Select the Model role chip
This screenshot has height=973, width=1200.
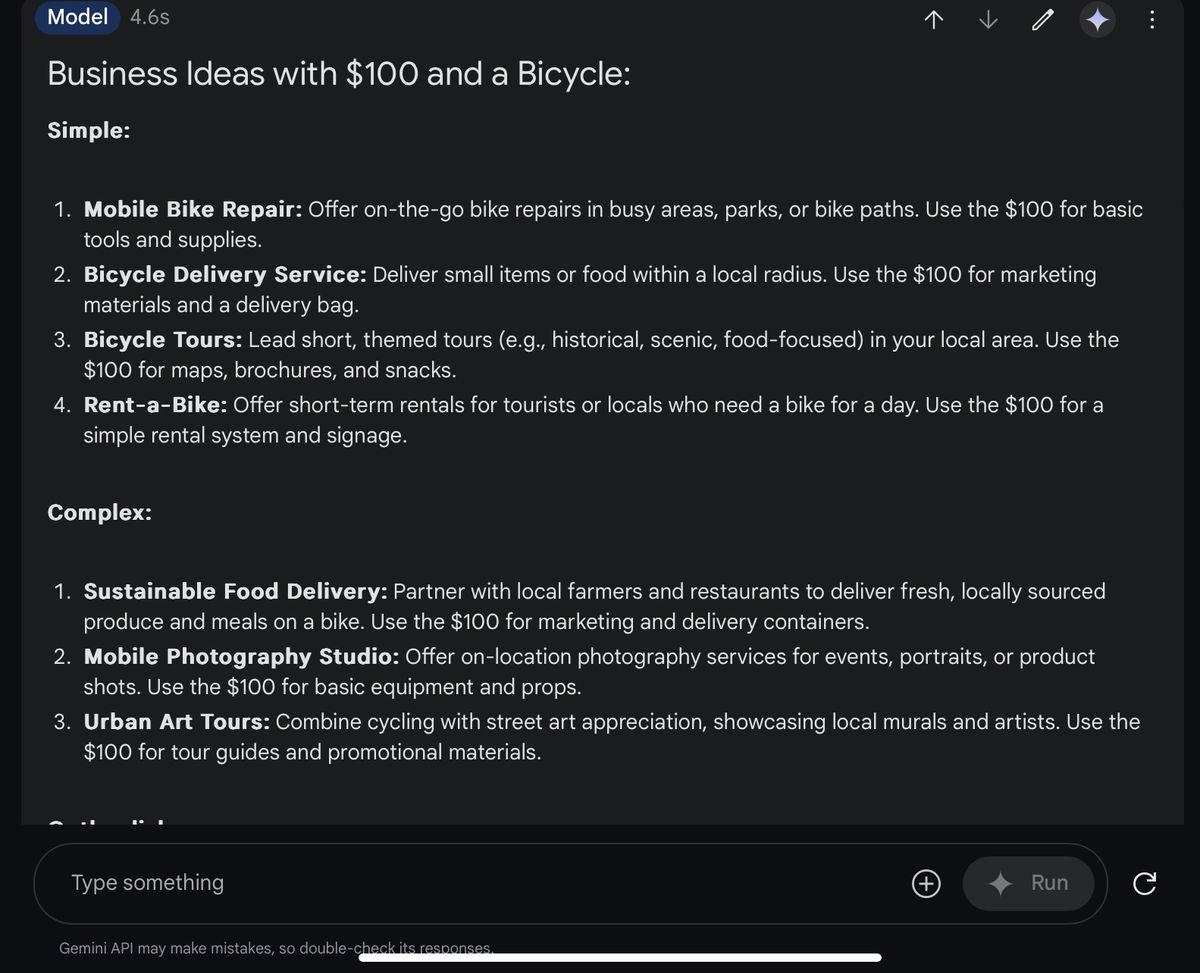(77, 17)
